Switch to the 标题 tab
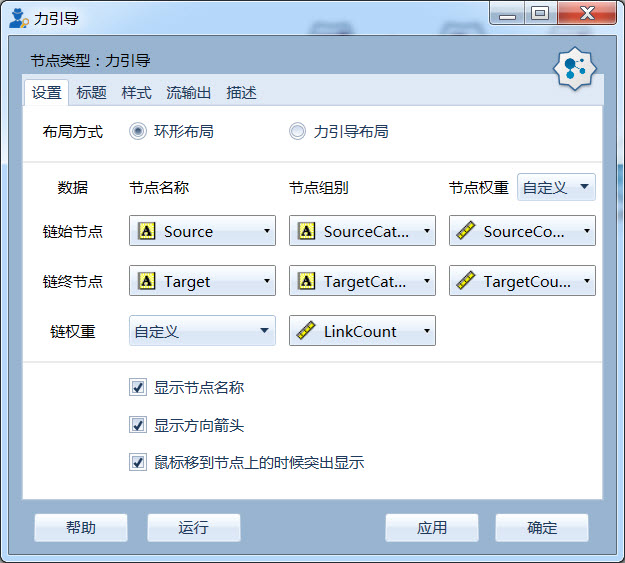Screen dimensions: 625x563 (x=91, y=93)
